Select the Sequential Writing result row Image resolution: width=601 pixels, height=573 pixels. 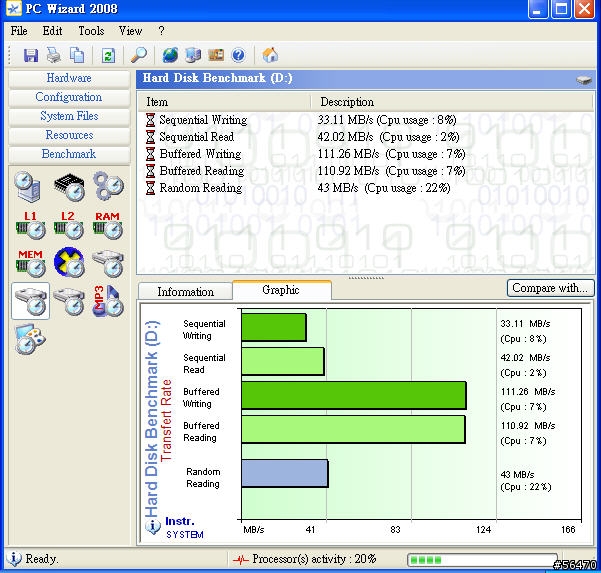[x=365, y=120]
